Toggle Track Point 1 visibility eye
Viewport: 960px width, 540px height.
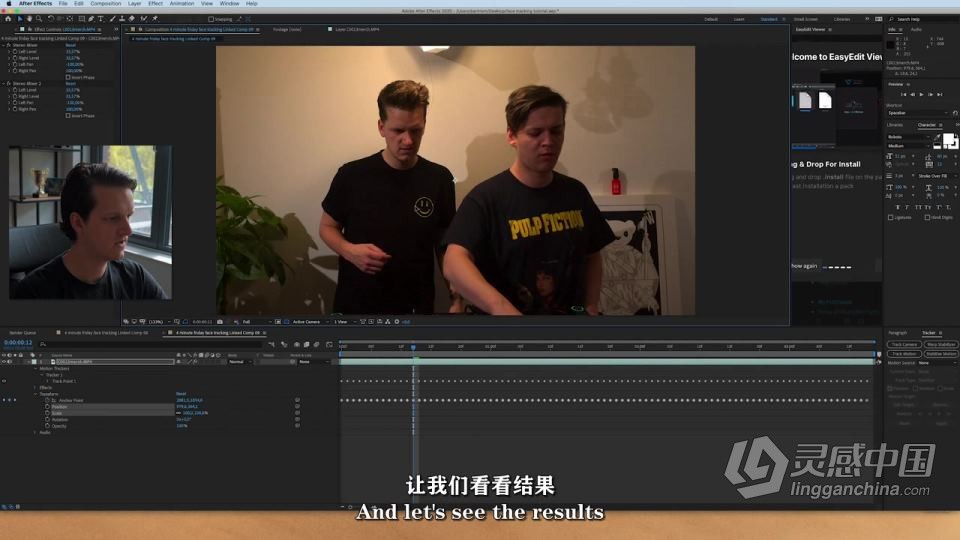[x=4, y=381]
